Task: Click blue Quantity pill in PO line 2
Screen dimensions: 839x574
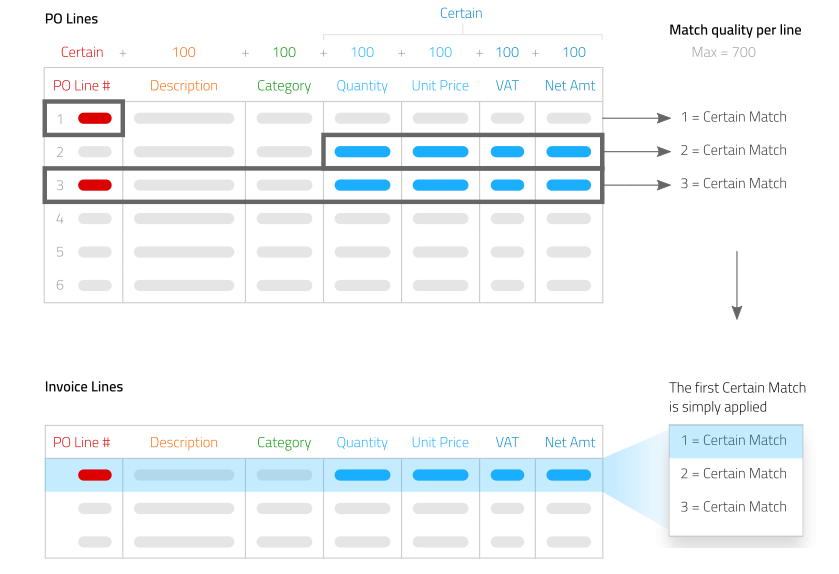Action: 362,152
